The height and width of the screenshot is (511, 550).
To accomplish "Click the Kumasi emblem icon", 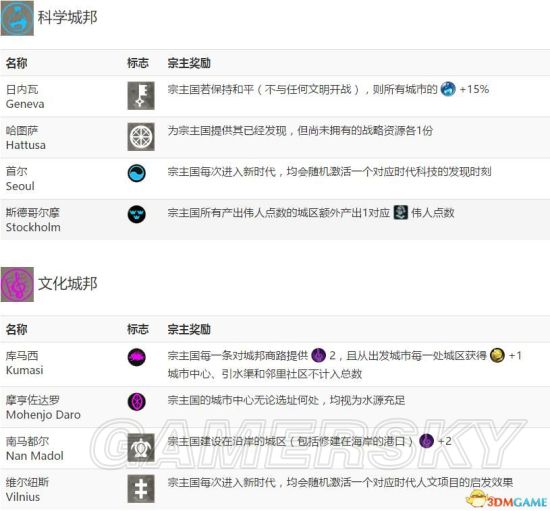I will tap(137, 357).
